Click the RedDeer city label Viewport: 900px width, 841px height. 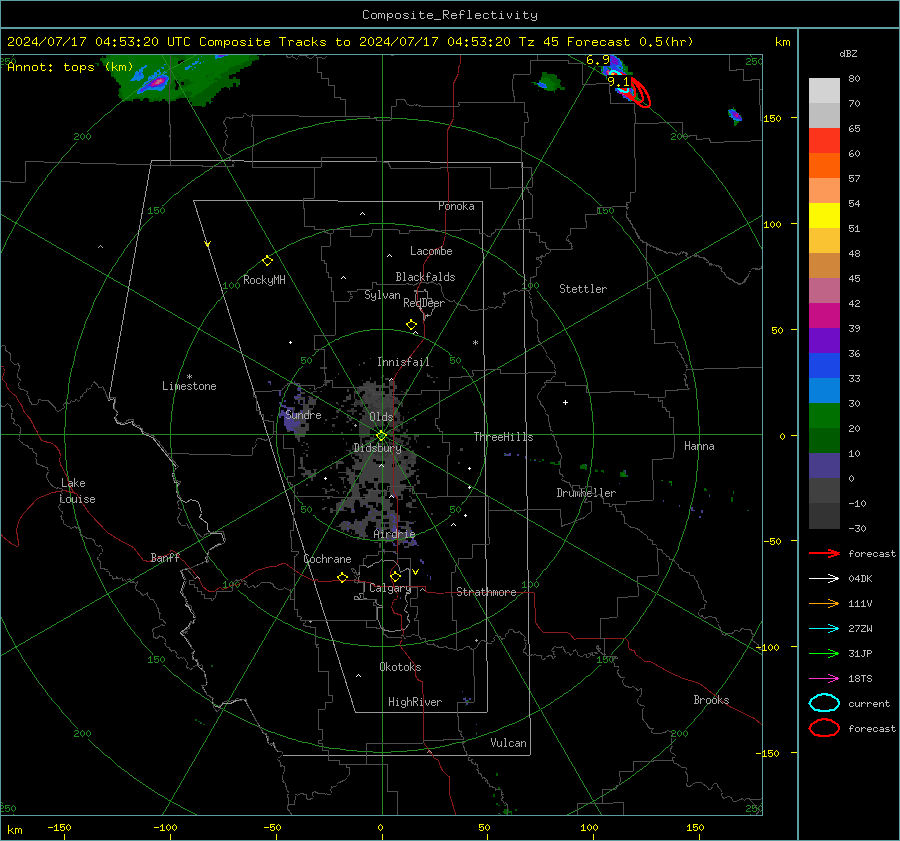tap(424, 303)
